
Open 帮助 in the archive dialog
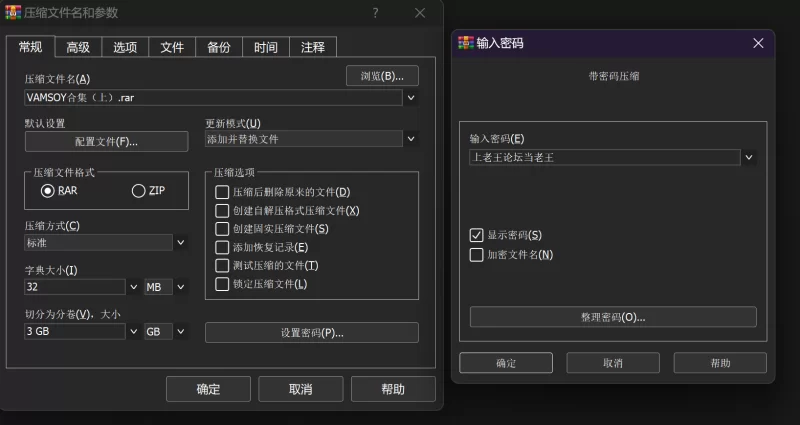pos(393,389)
